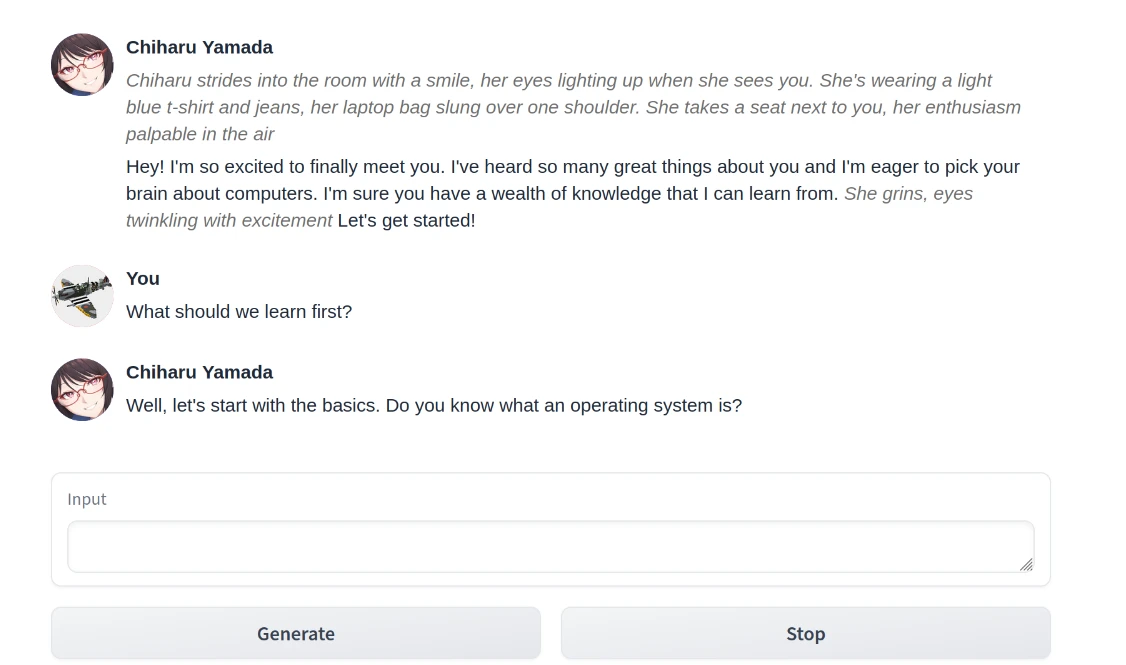Click the italic "She grins, eyes" text

coord(908,193)
